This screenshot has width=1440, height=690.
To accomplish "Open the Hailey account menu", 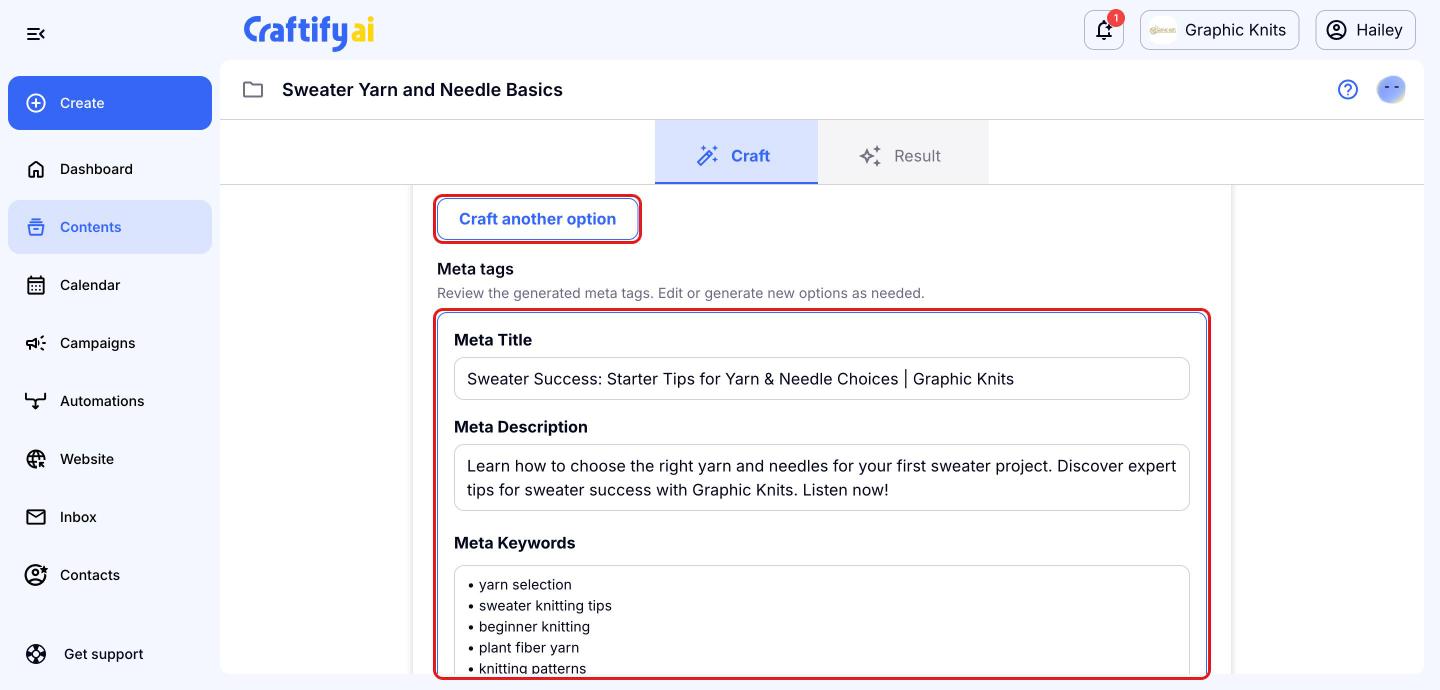I will [1365, 30].
